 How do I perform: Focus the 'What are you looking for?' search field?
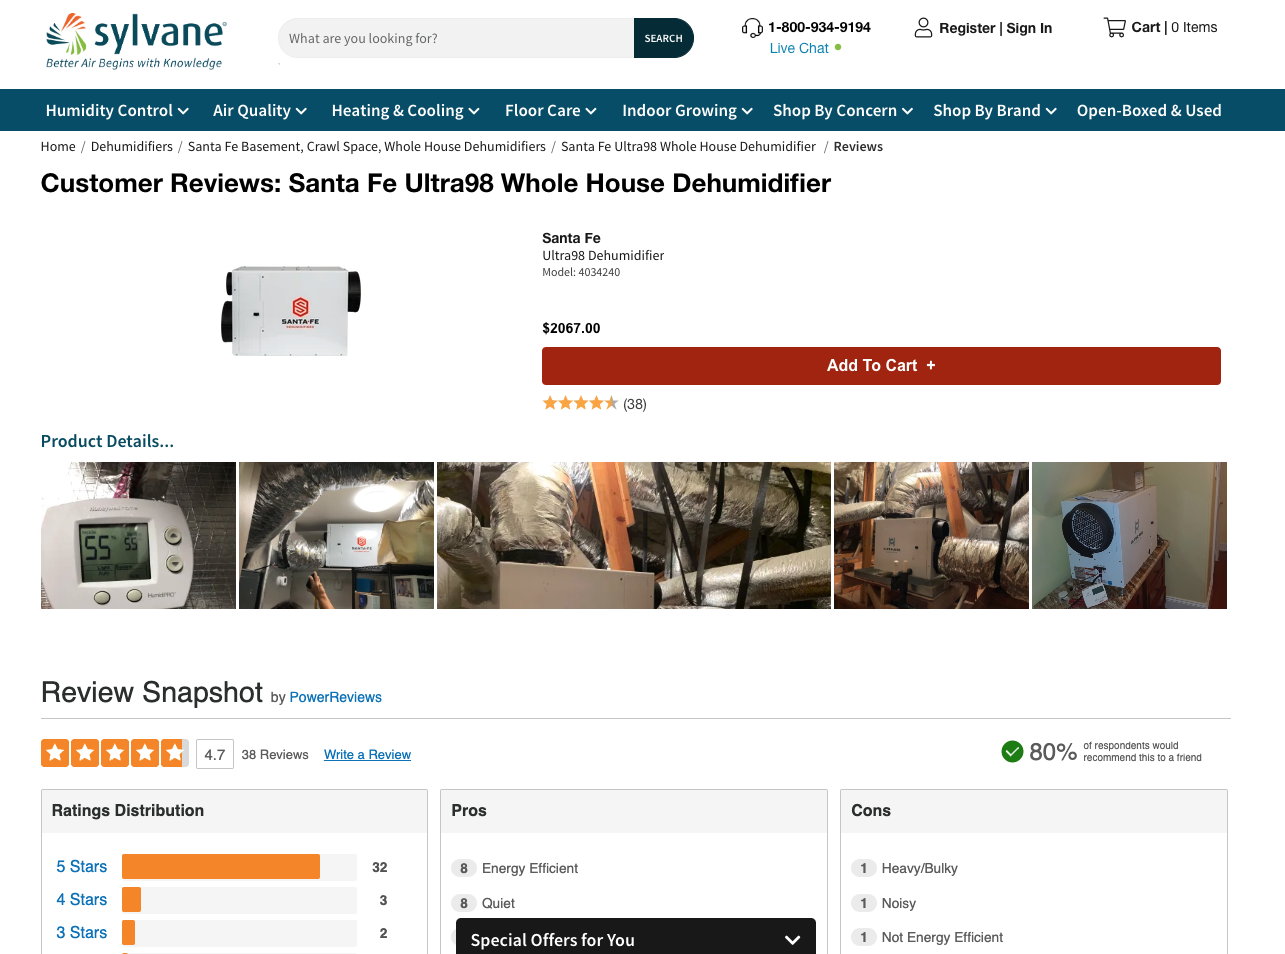456,38
